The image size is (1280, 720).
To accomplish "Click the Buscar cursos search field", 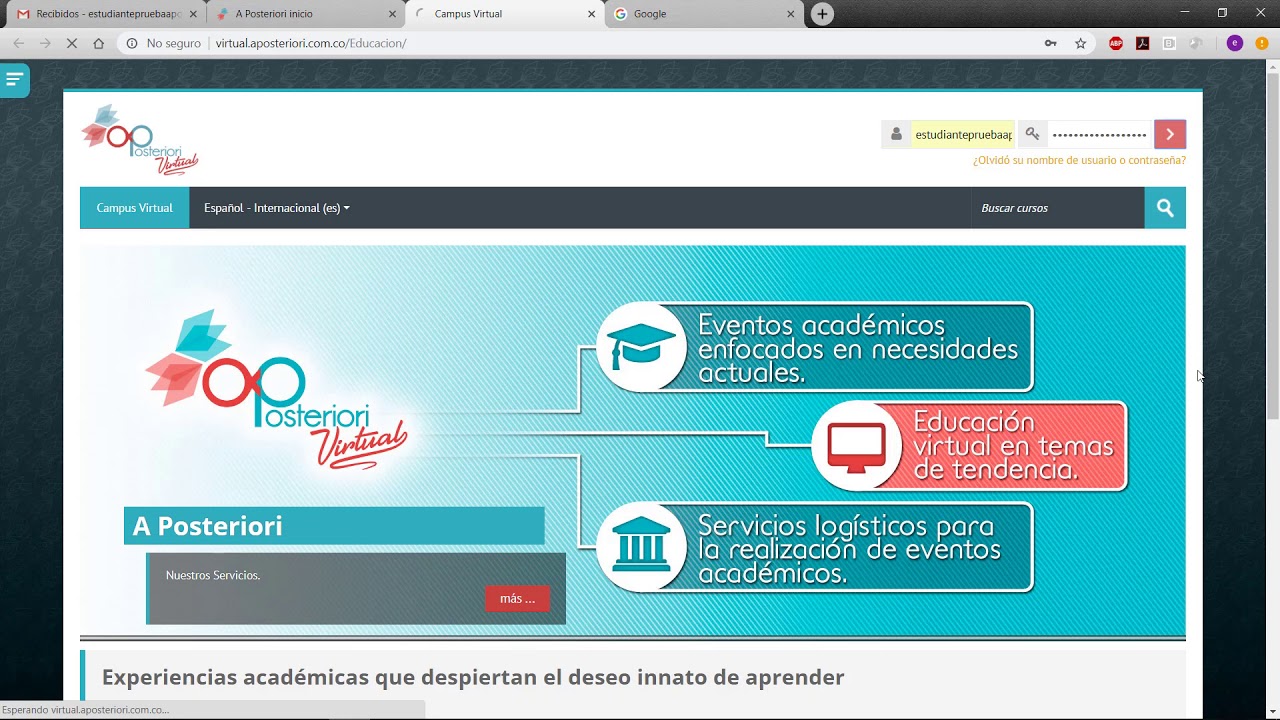I will [1058, 208].
